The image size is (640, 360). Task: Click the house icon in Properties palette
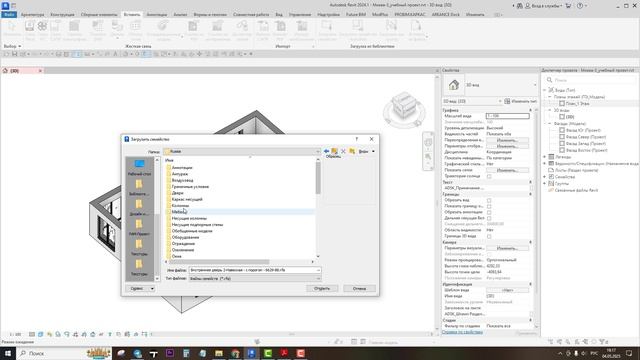coord(453,85)
